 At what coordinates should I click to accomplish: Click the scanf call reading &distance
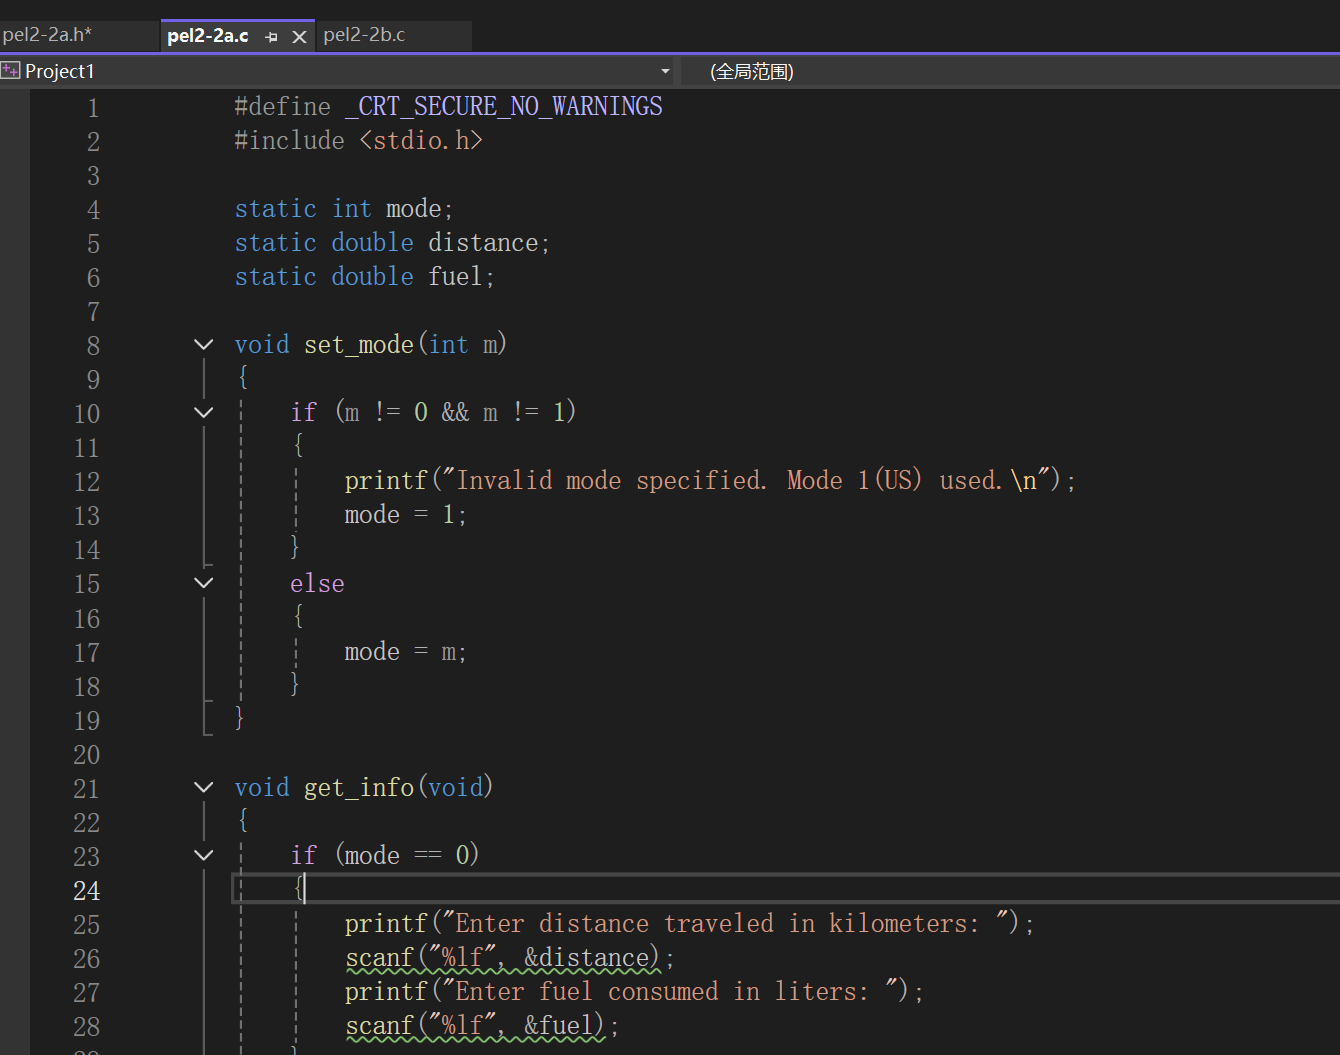click(510, 958)
